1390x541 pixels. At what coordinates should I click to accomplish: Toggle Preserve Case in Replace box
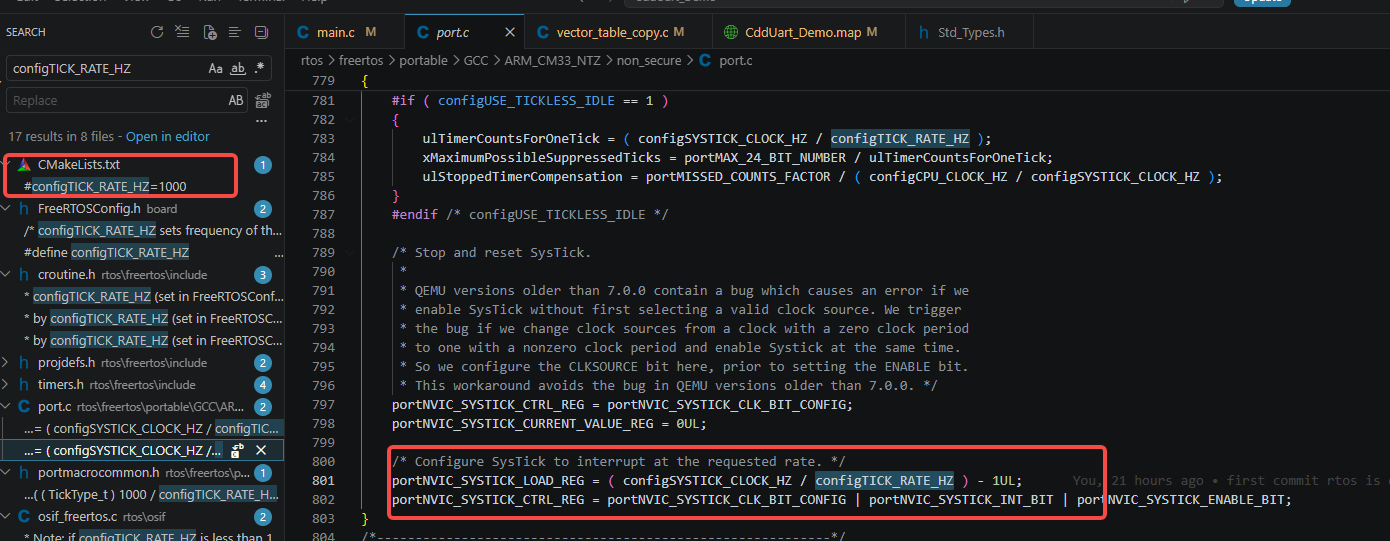tap(236, 100)
